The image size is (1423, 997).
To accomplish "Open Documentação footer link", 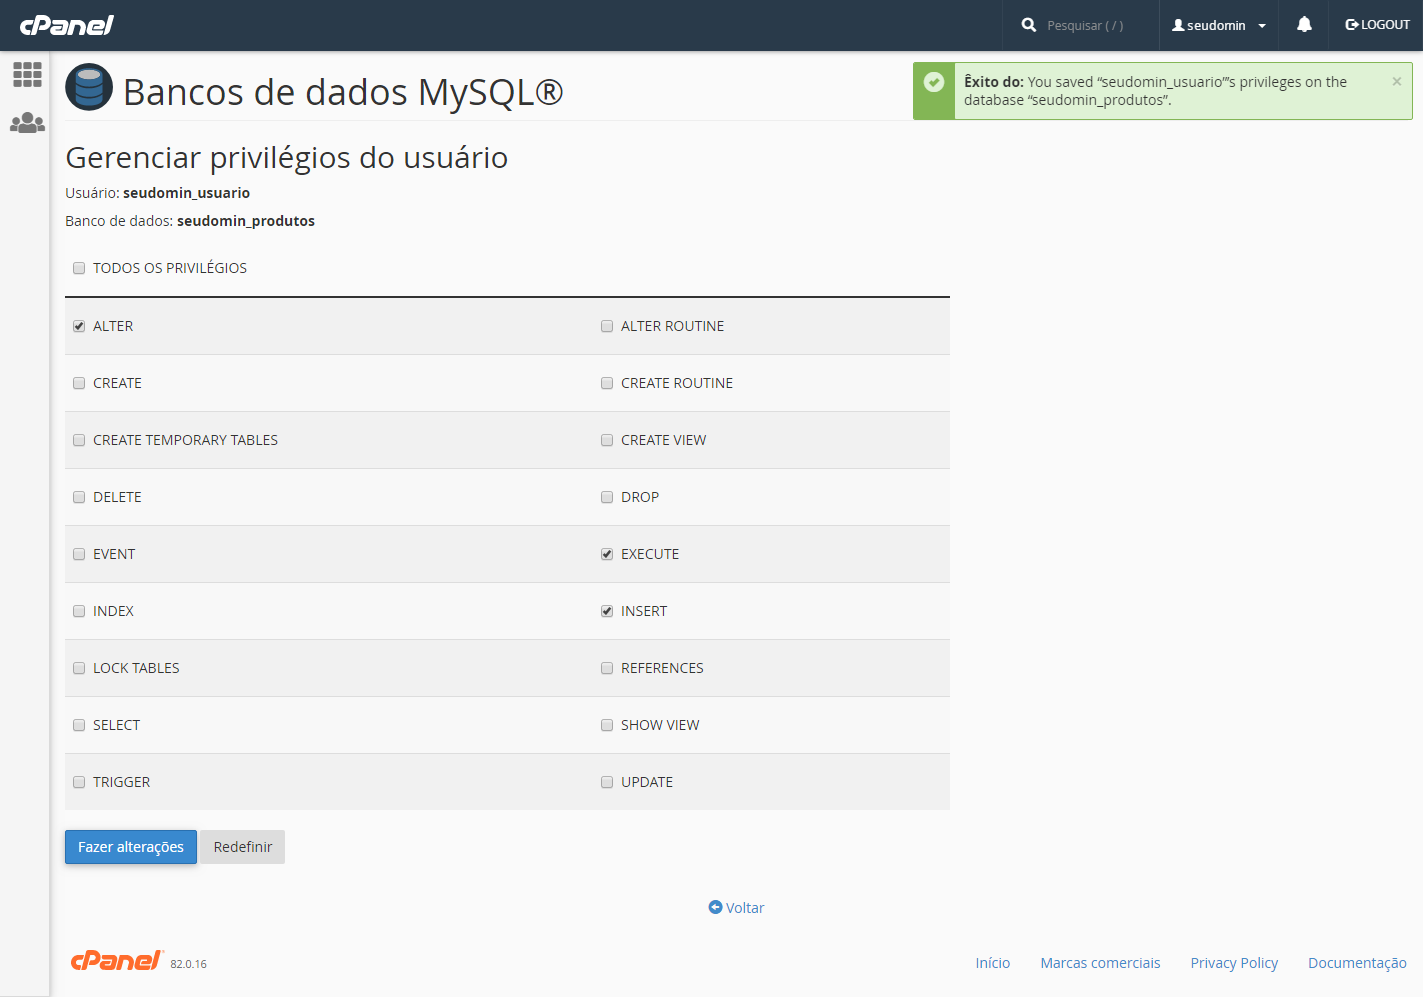I will click(1357, 963).
